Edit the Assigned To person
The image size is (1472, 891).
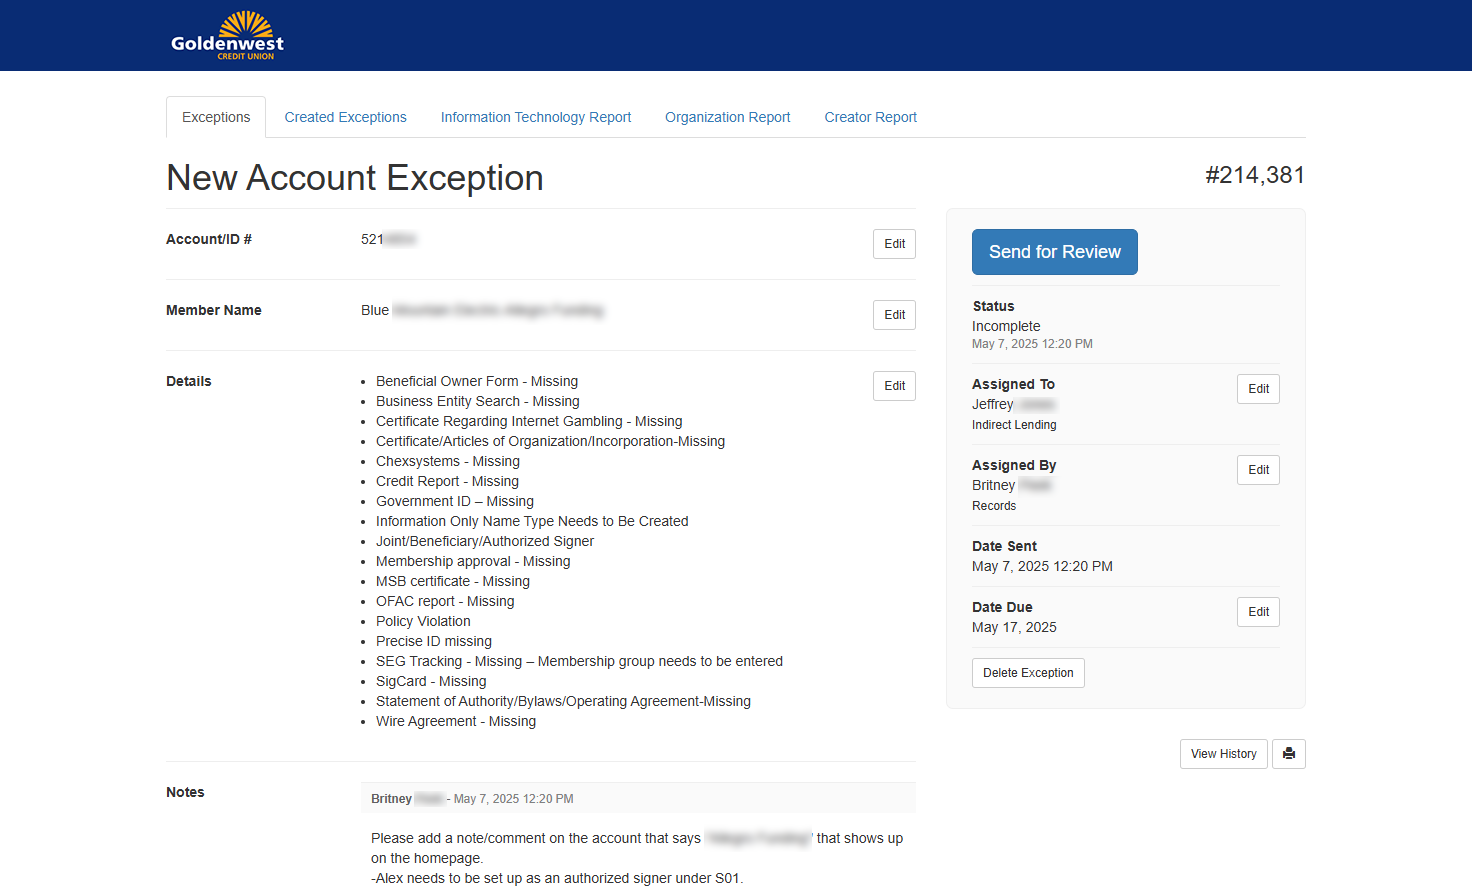[1258, 389]
